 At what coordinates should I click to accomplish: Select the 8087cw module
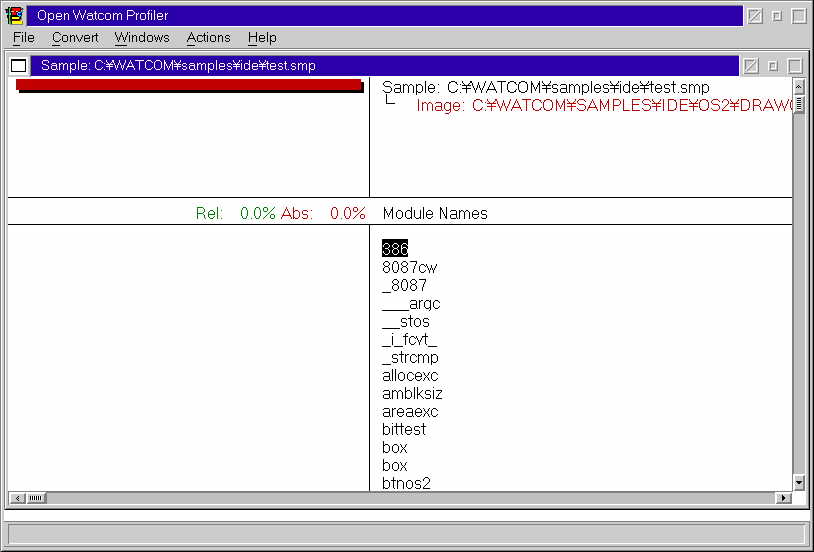coord(409,267)
